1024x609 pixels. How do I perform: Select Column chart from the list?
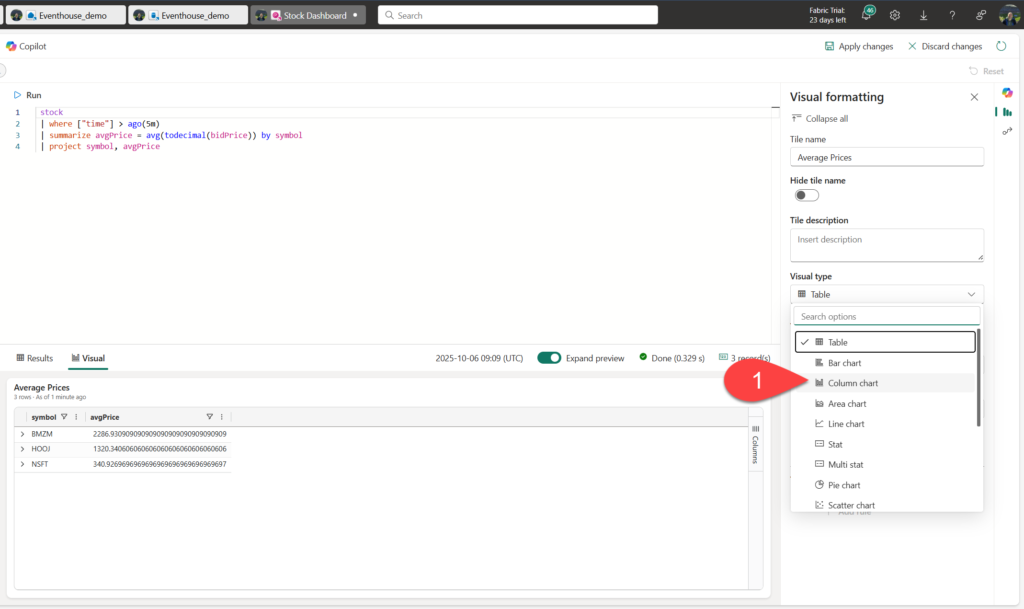852,383
